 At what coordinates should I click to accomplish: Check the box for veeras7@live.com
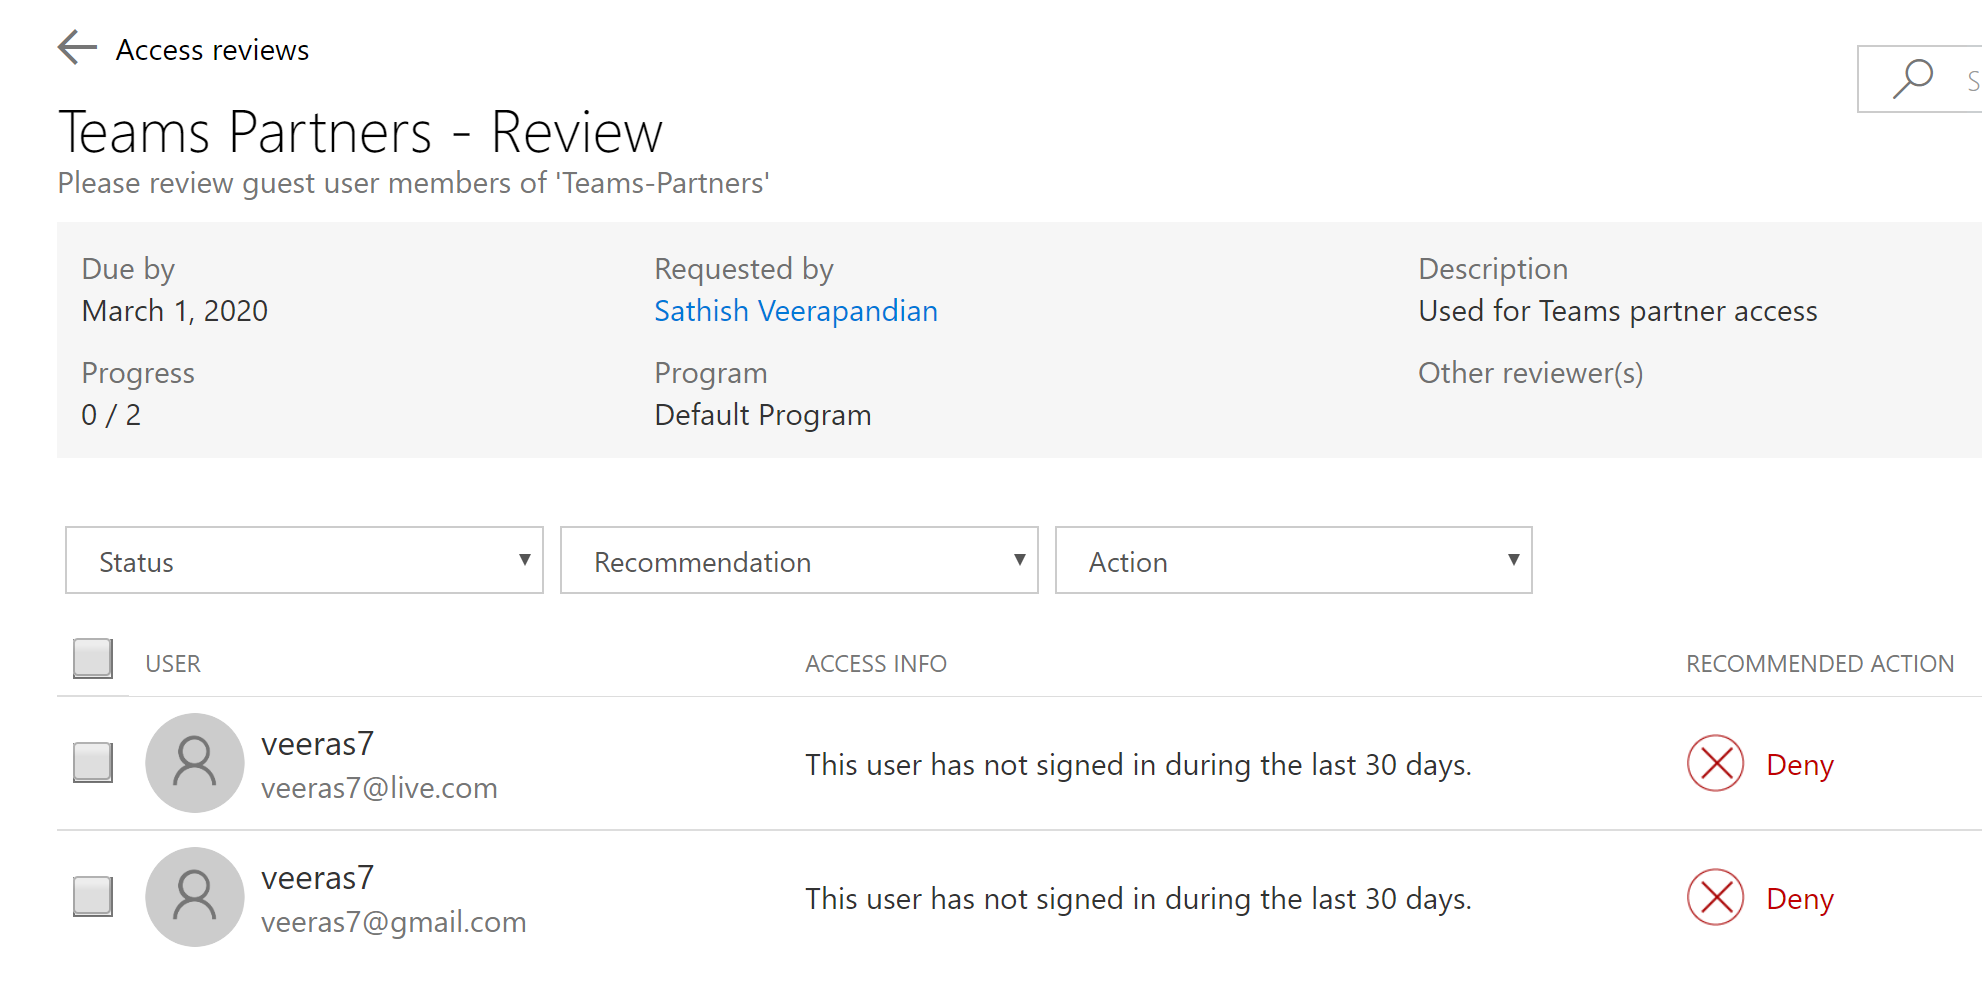point(93,762)
